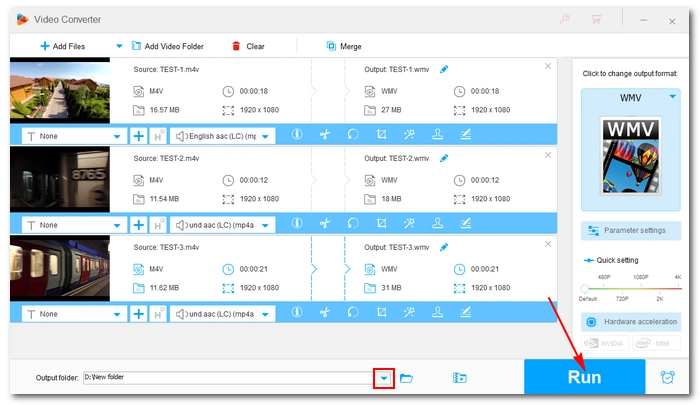Toggle NVIDIA acceleration button
The image size is (700, 405).
pyautogui.click(x=605, y=343)
